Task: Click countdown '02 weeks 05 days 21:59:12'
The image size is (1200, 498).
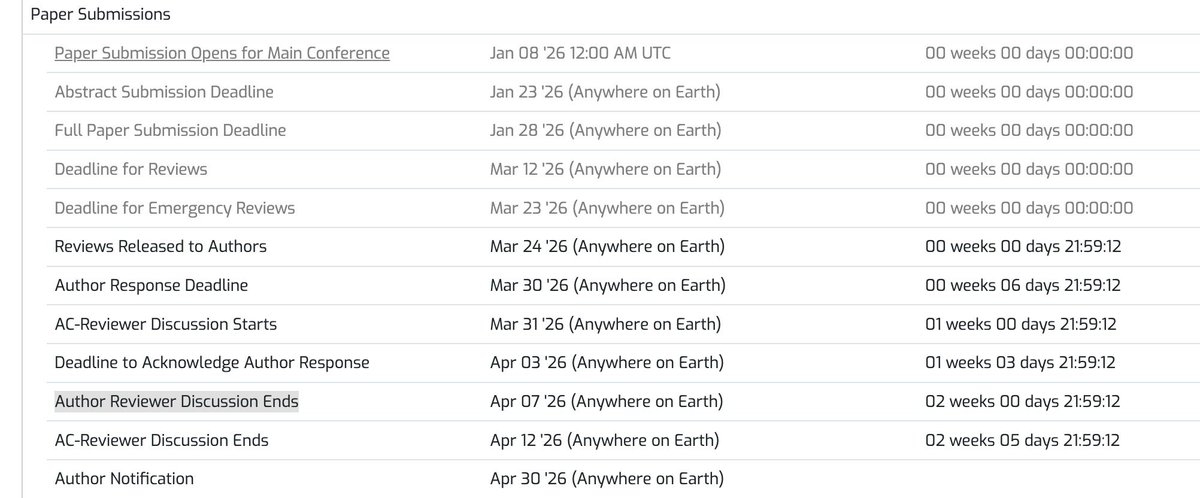Action: [x=1022, y=440]
